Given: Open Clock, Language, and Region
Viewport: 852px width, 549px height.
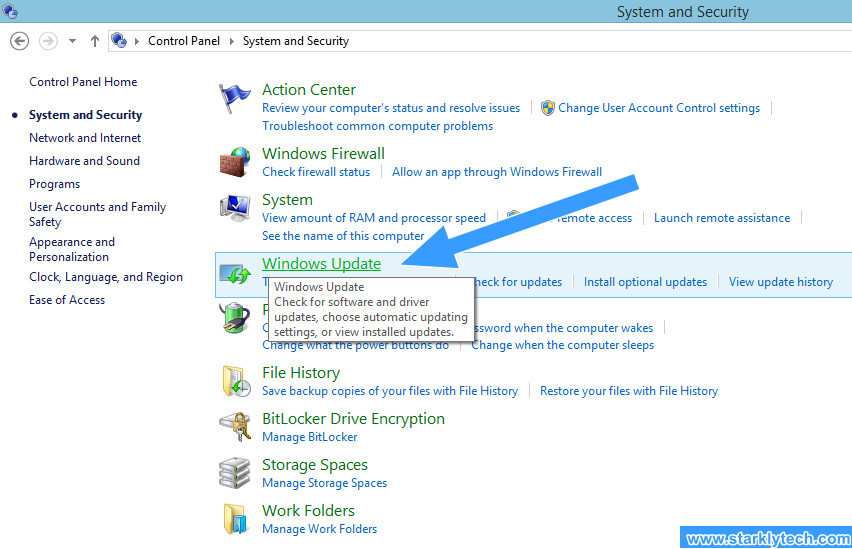Looking at the screenshot, I should coord(106,277).
